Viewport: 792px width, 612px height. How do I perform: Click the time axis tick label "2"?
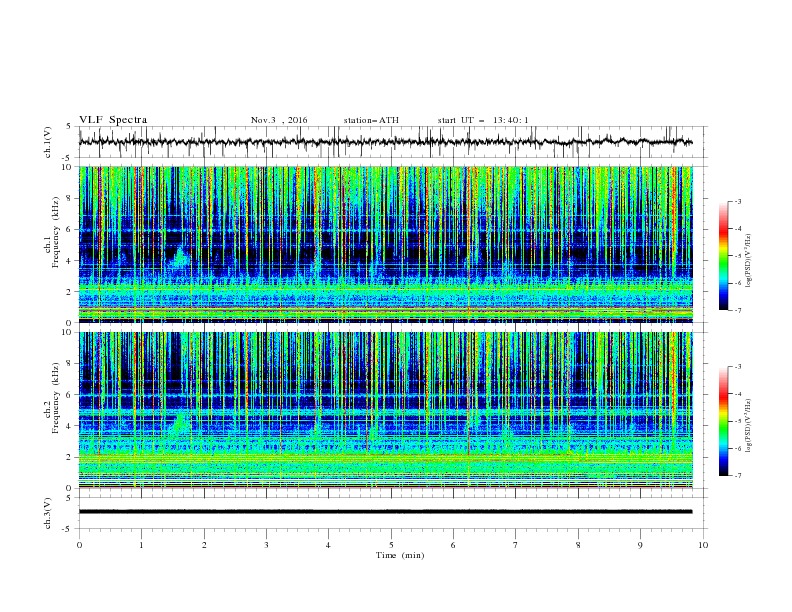204,545
